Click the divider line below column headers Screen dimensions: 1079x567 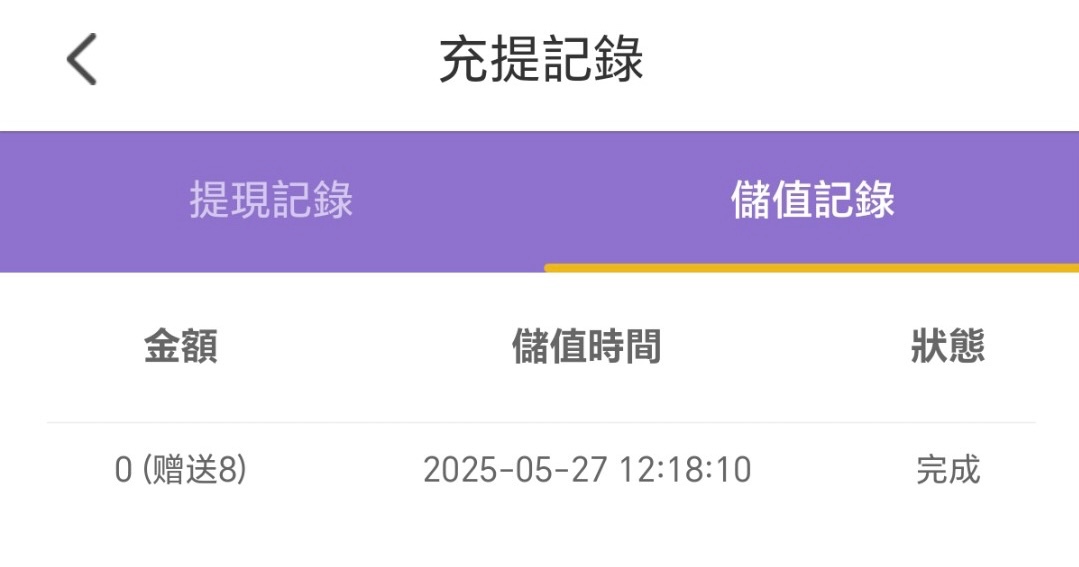540,422
